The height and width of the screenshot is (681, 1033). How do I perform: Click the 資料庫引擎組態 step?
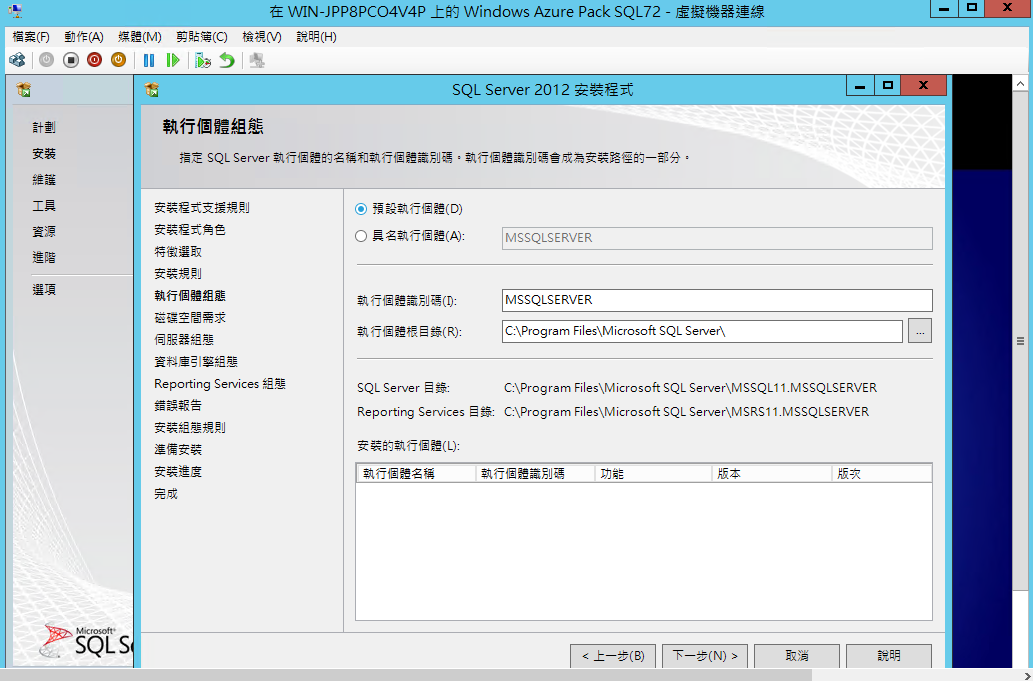click(196, 362)
